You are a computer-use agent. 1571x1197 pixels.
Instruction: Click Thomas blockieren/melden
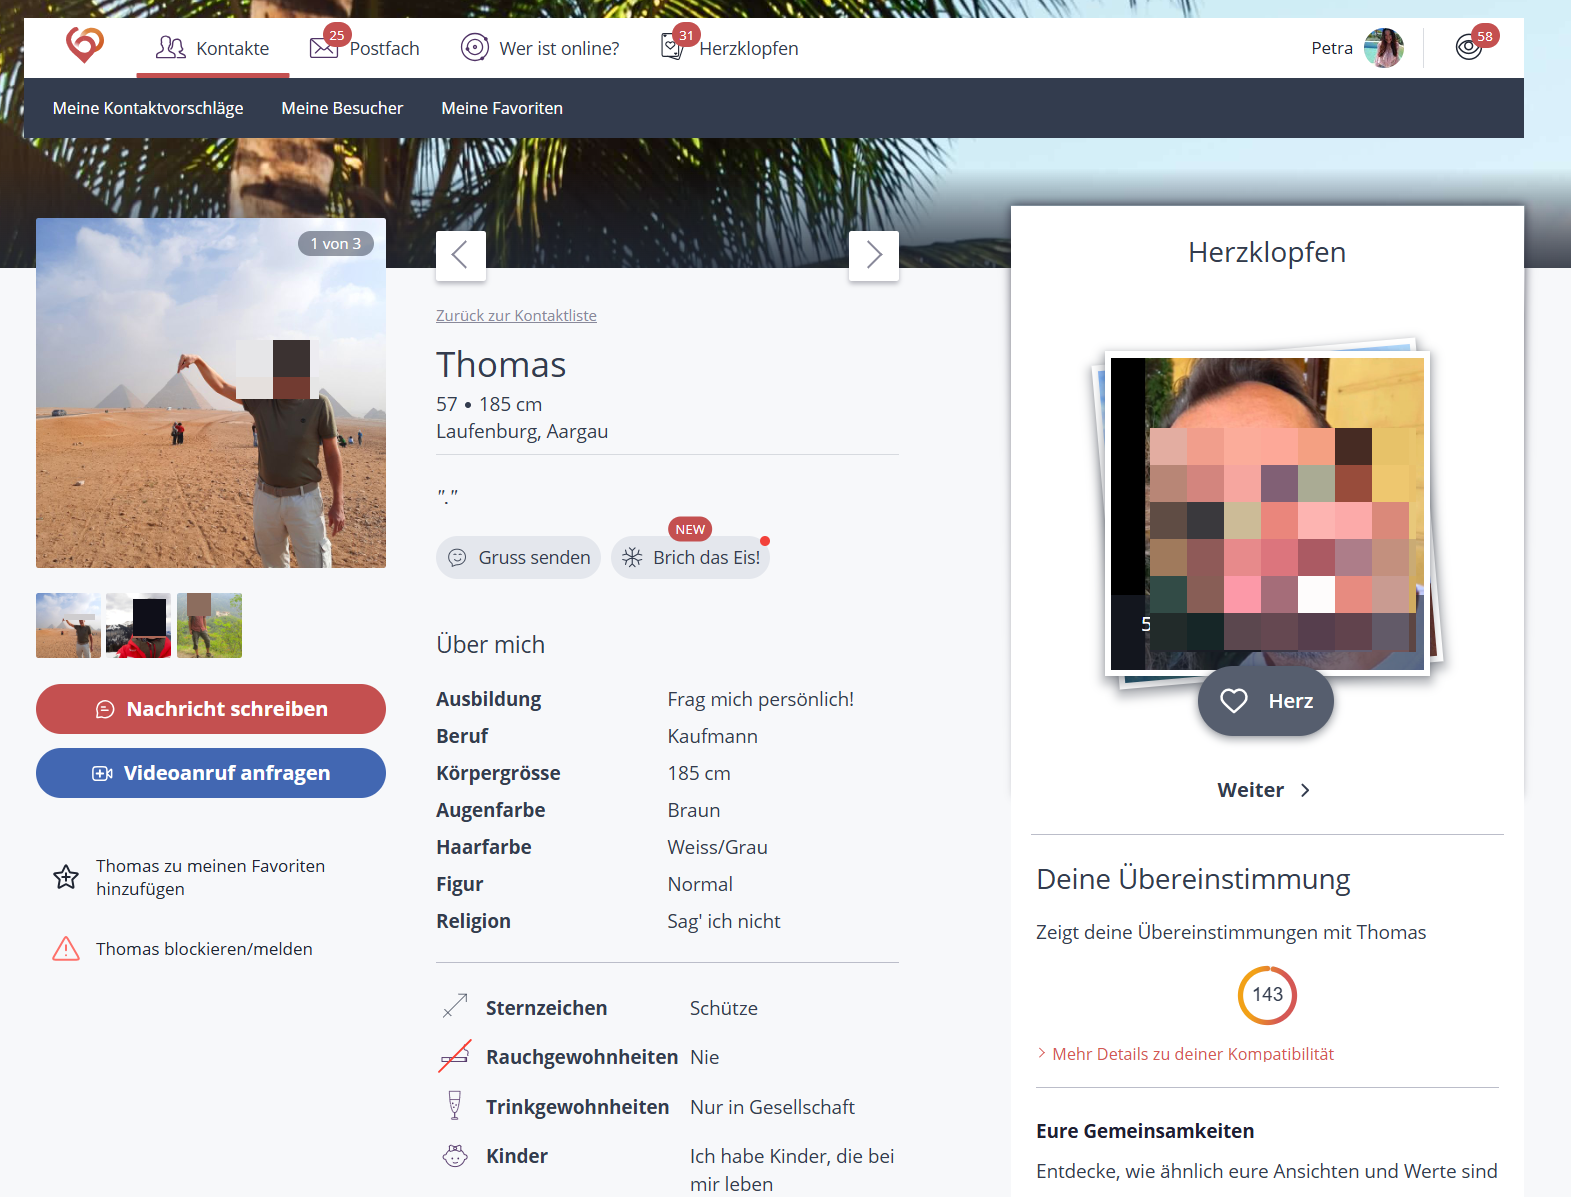tap(204, 949)
